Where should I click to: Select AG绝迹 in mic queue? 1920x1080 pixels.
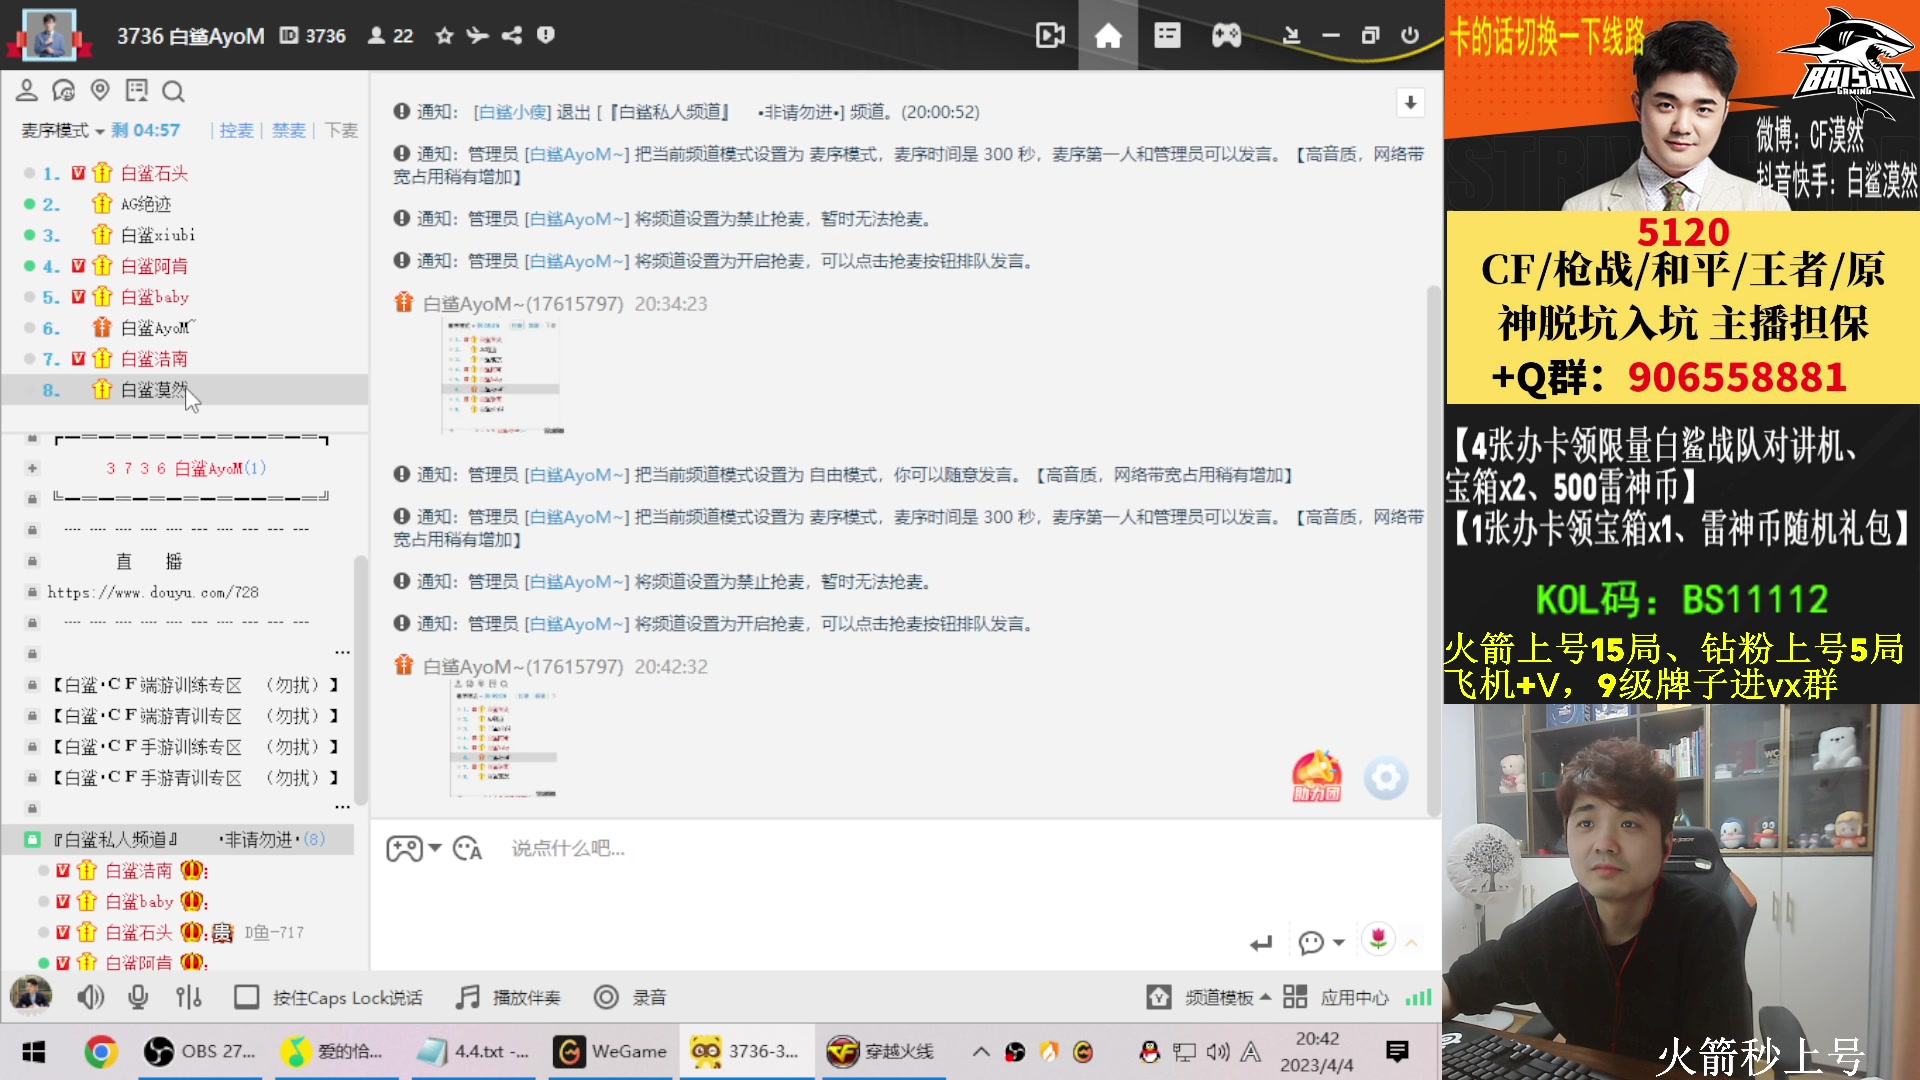tap(146, 204)
